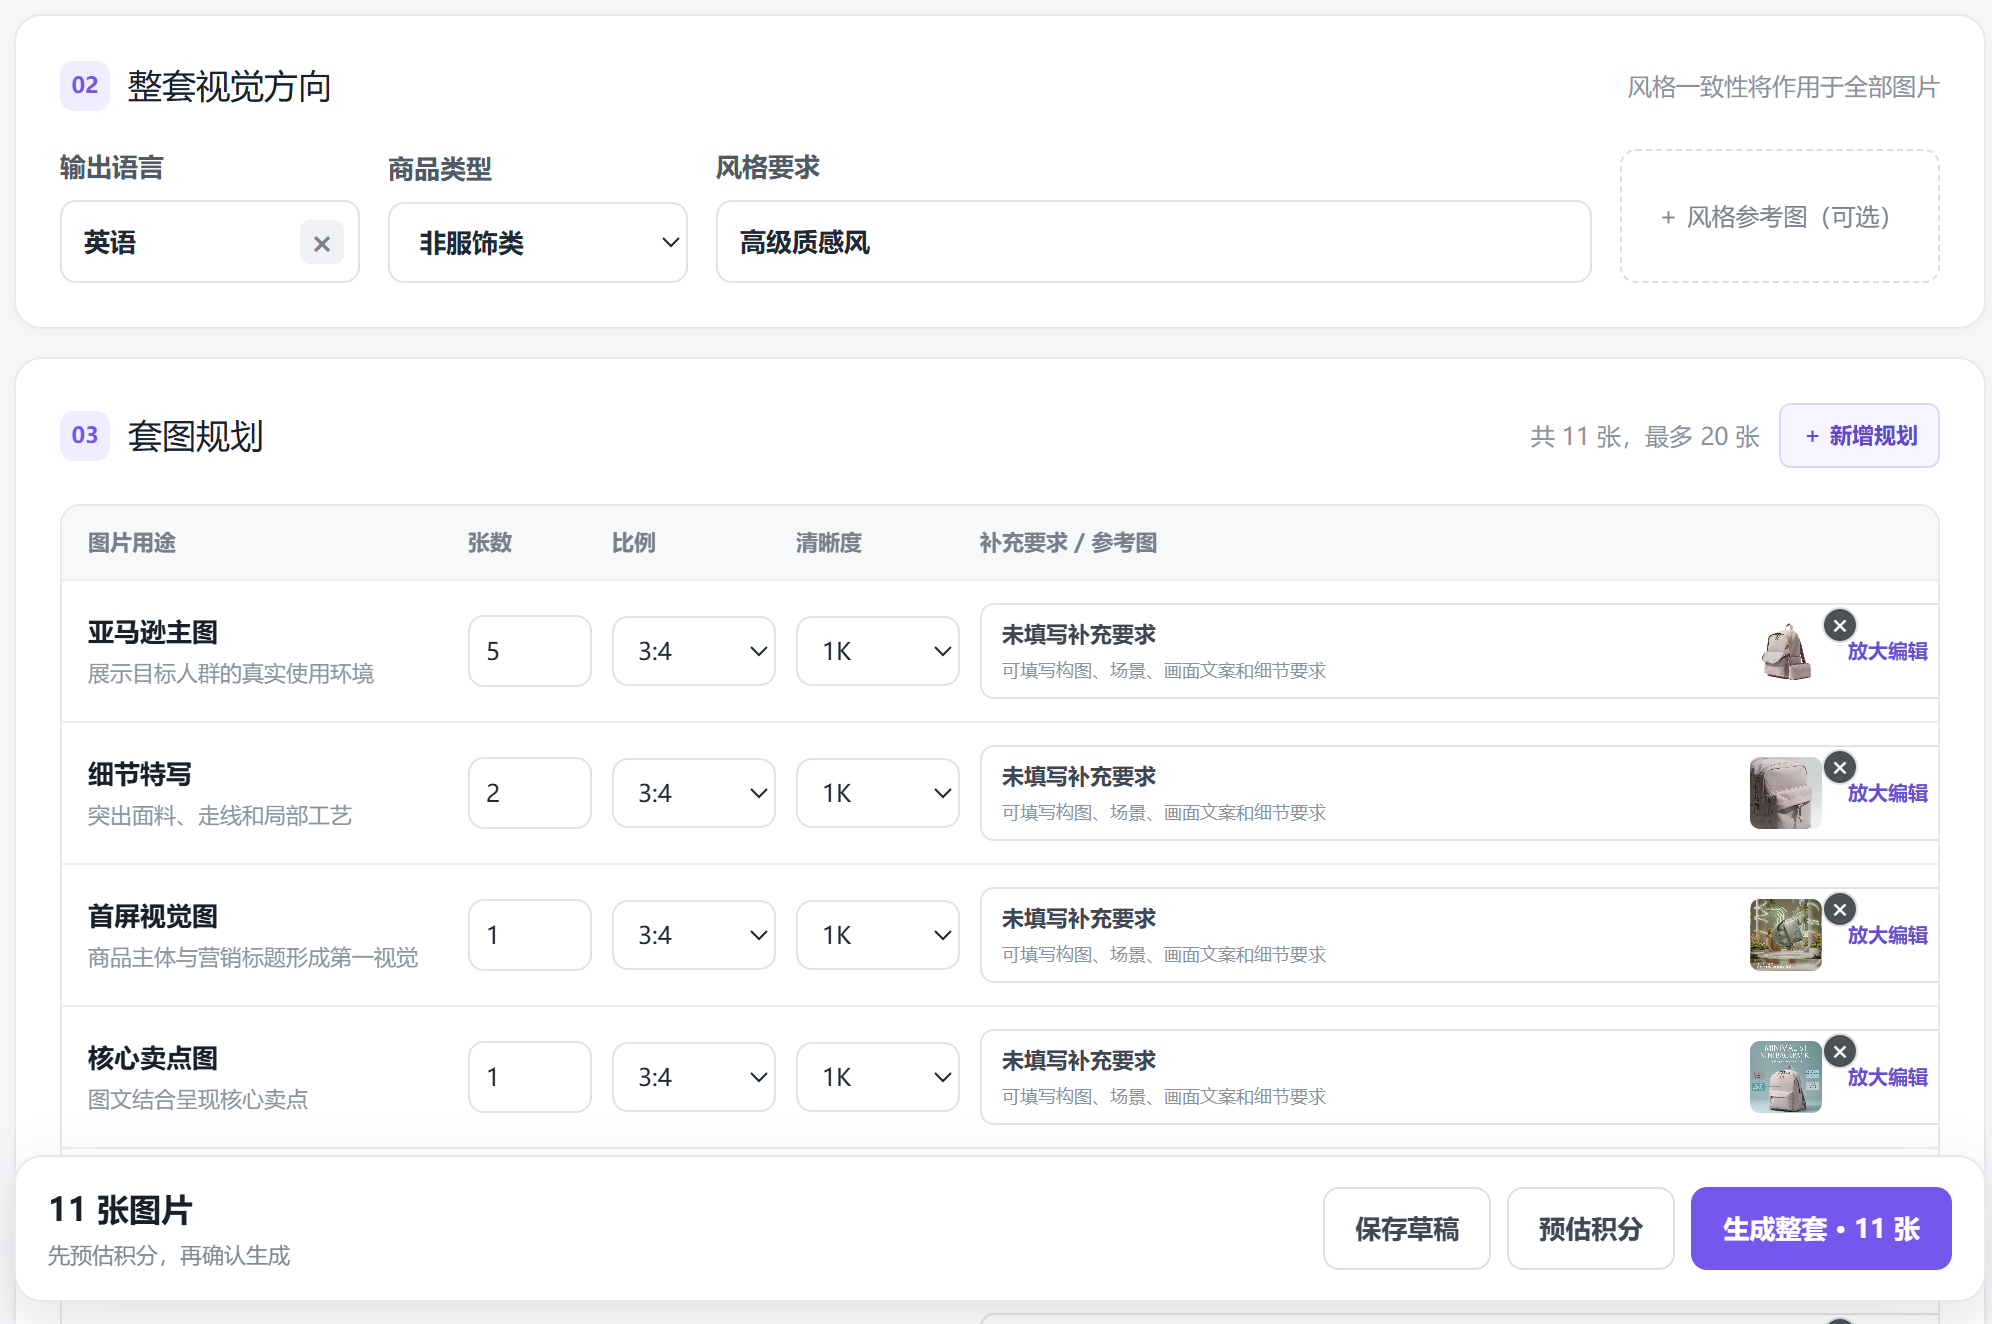Click the 共 11 张，最多 20 张 counter text
This screenshot has height=1324, width=1992.
click(1645, 437)
